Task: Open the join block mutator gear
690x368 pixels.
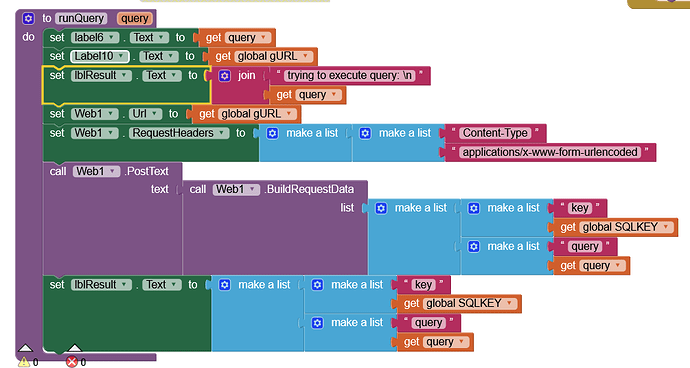Action: point(224,76)
